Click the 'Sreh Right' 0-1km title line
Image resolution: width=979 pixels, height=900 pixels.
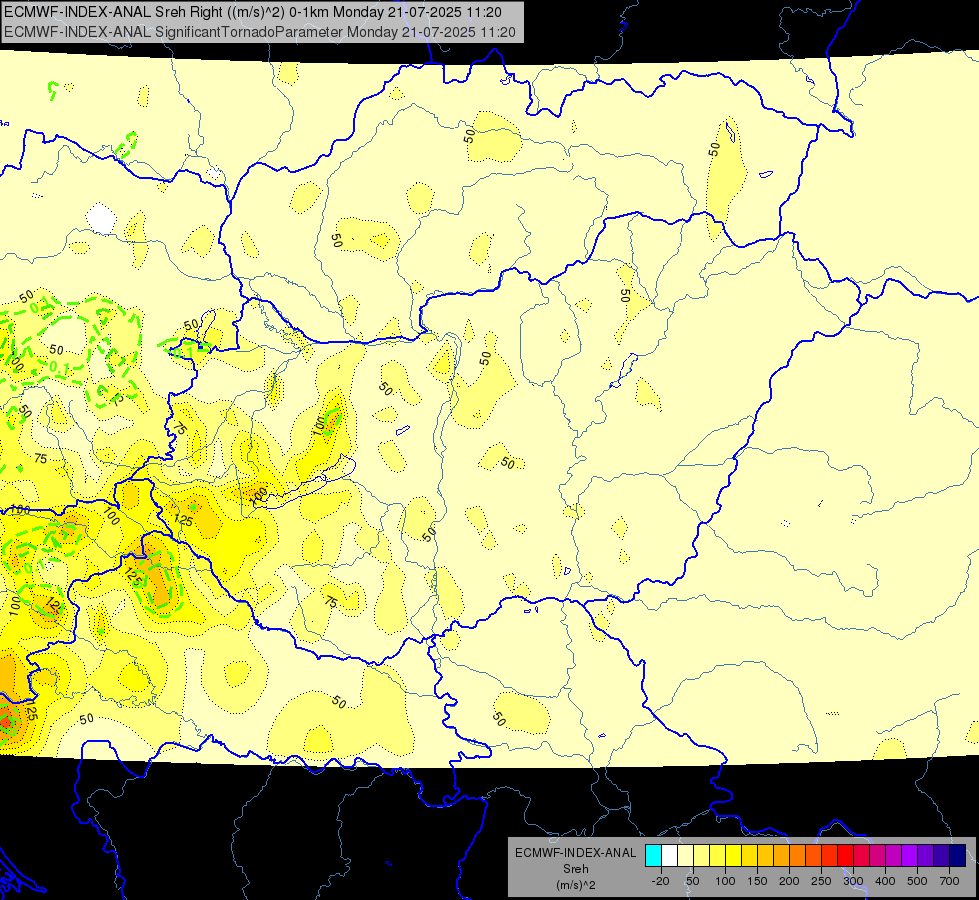tap(253, 12)
